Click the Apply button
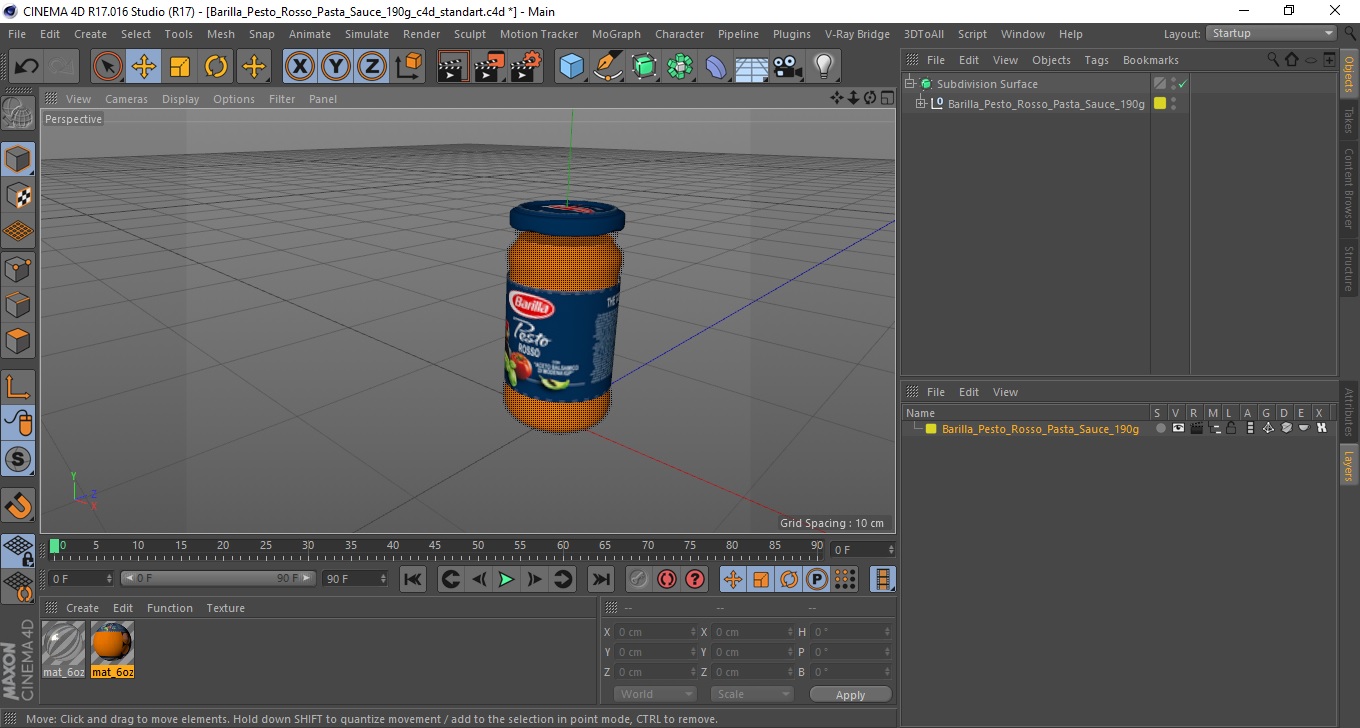 coord(850,695)
